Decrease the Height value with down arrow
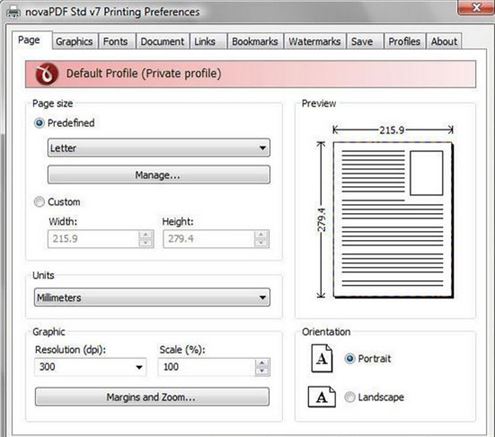The image size is (495, 437). pyautogui.click(x=261, y=243)
